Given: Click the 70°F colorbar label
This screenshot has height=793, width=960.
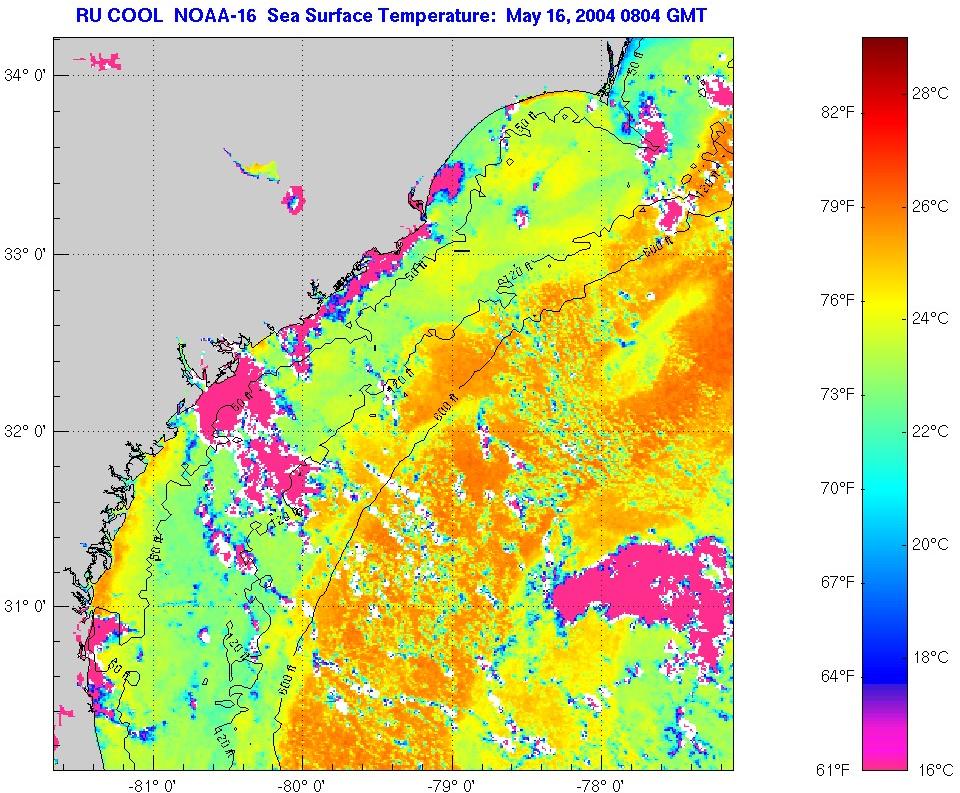Looking at the screenshot, I should pyautogui.click(x=838, y=488).
